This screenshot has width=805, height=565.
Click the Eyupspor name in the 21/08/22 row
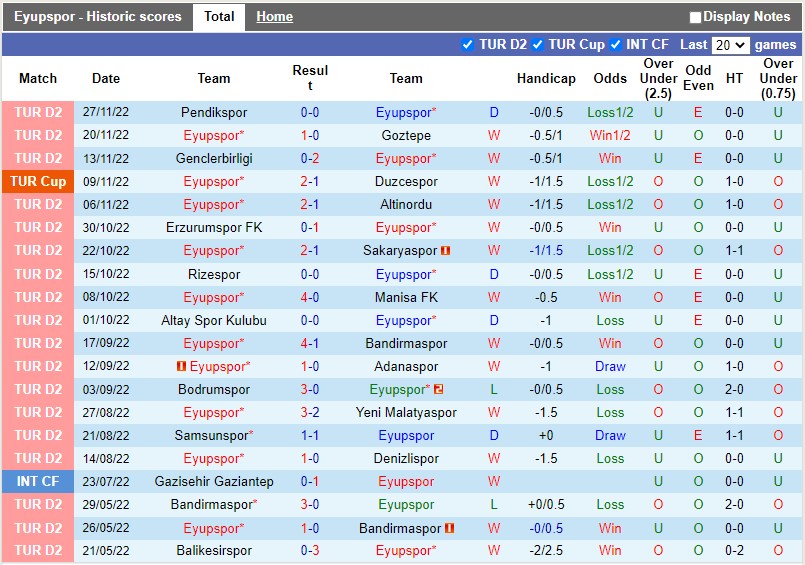coord(406,435)
